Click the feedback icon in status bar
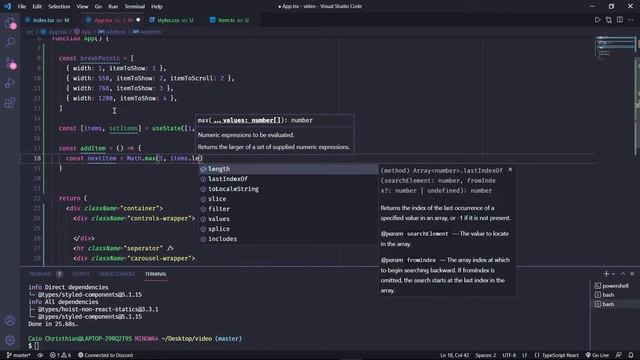This screenshot has height=360, width=640. [619, 355]
